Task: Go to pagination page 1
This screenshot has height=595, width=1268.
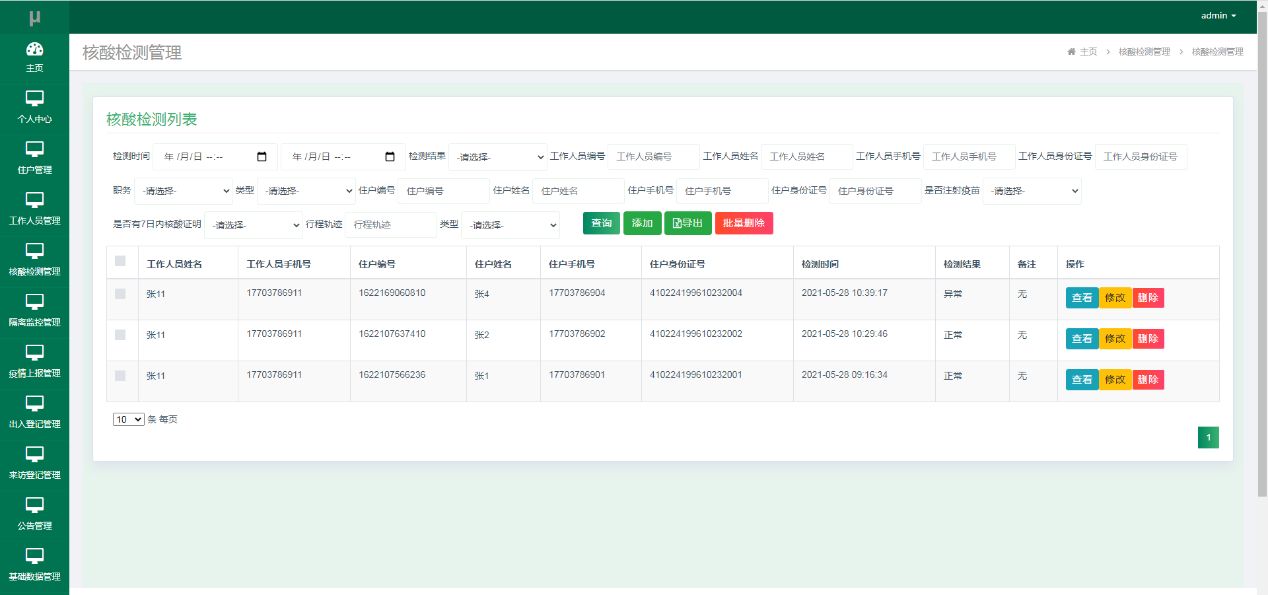Action: click(x=1208, y=438)
